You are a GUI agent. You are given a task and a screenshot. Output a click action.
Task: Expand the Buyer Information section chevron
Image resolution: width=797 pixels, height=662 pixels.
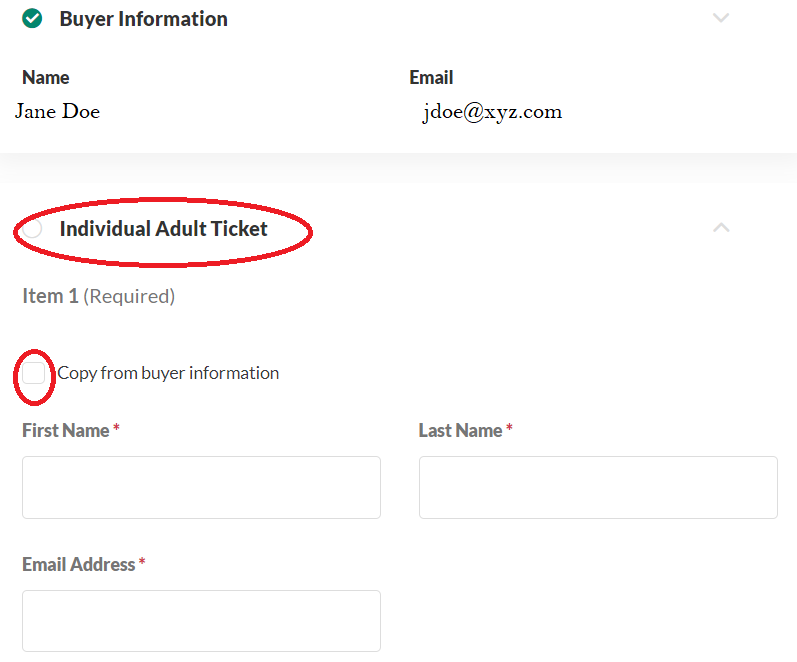click(721, 18)
